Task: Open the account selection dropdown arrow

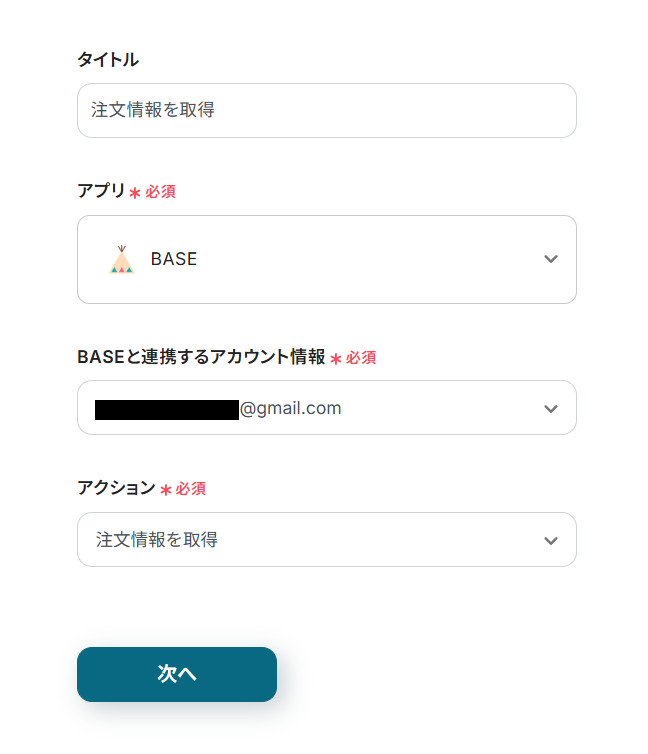Action: tap(550, 408)
